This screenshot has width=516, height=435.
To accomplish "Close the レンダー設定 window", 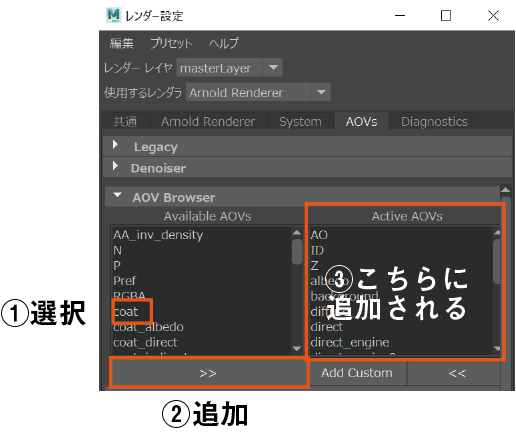I will point(493,15).
